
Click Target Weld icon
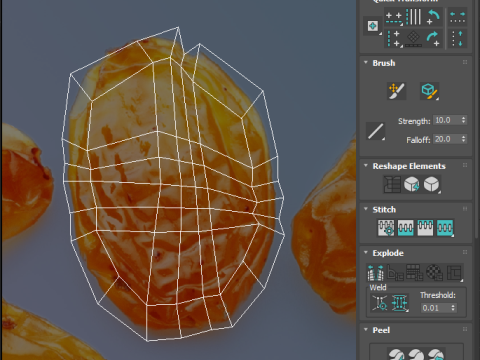tap(380, 303)
